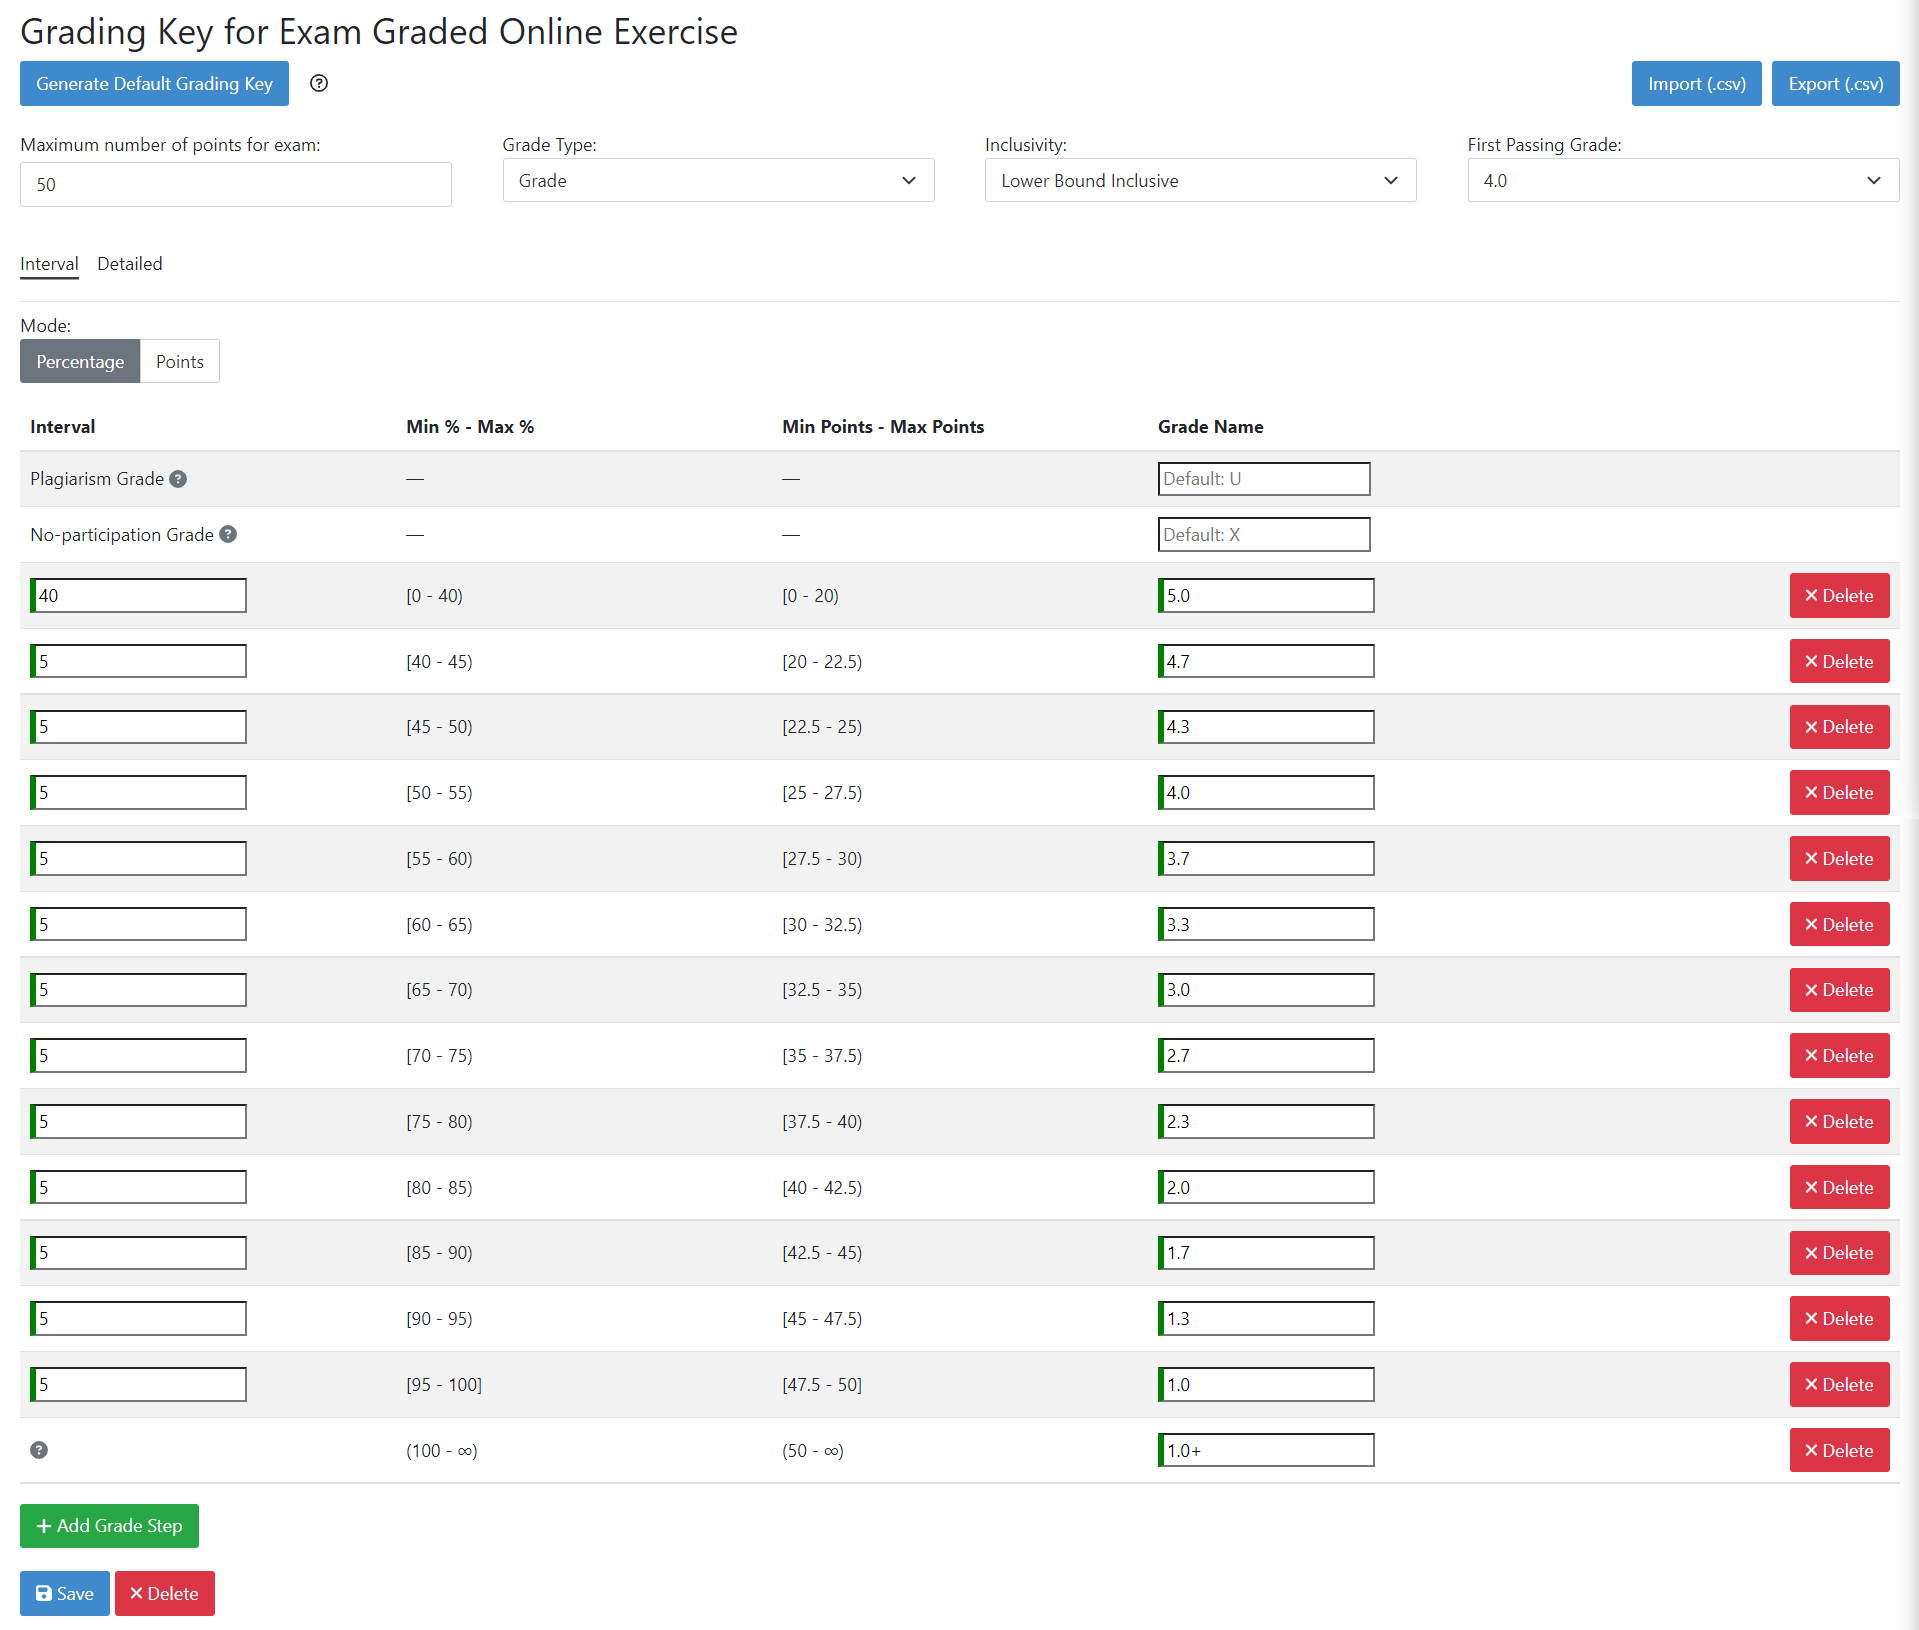Image resolution: width=1919 pixels, height=1630 pixels.
Task: Save the grading key
Action: click(65, 1594)
